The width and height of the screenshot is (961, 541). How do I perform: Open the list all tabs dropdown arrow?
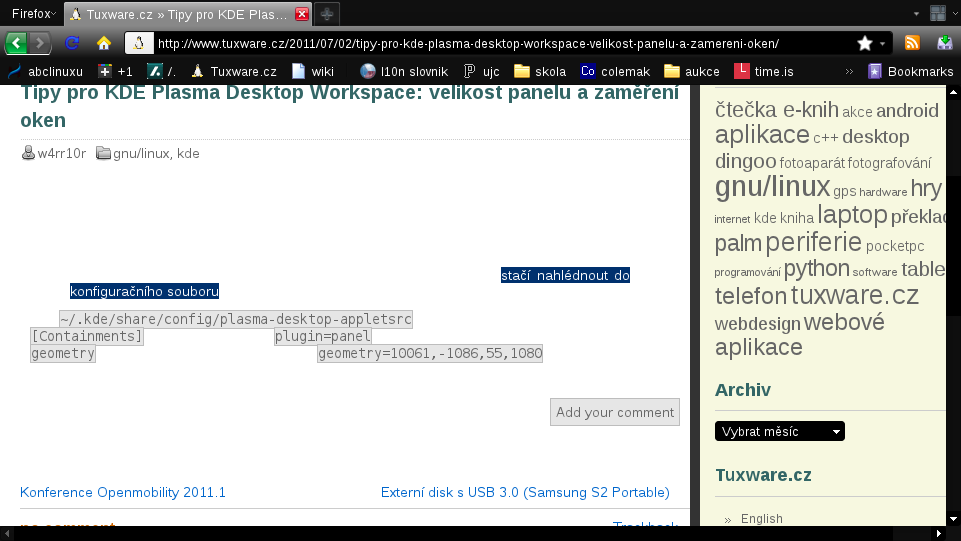(916, 13)
